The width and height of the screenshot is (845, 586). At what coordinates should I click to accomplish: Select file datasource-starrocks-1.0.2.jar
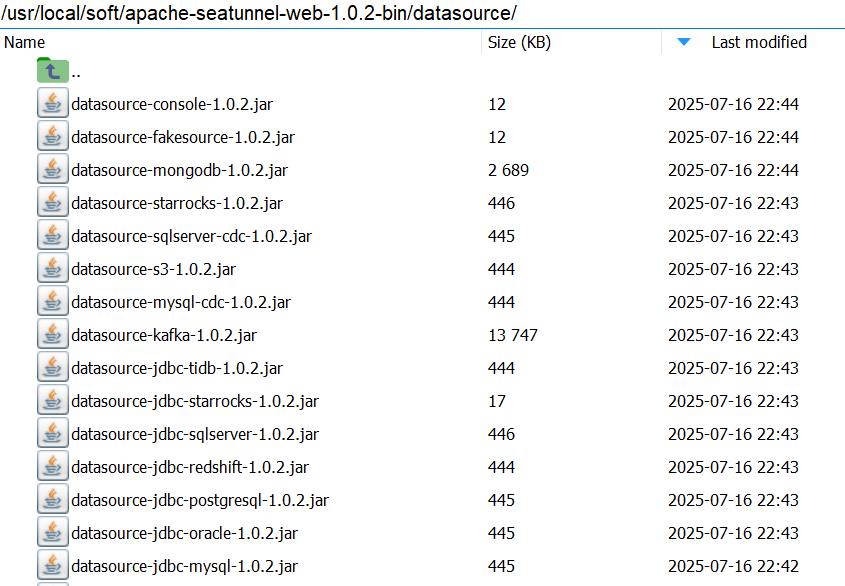click(x=177, y=203)
